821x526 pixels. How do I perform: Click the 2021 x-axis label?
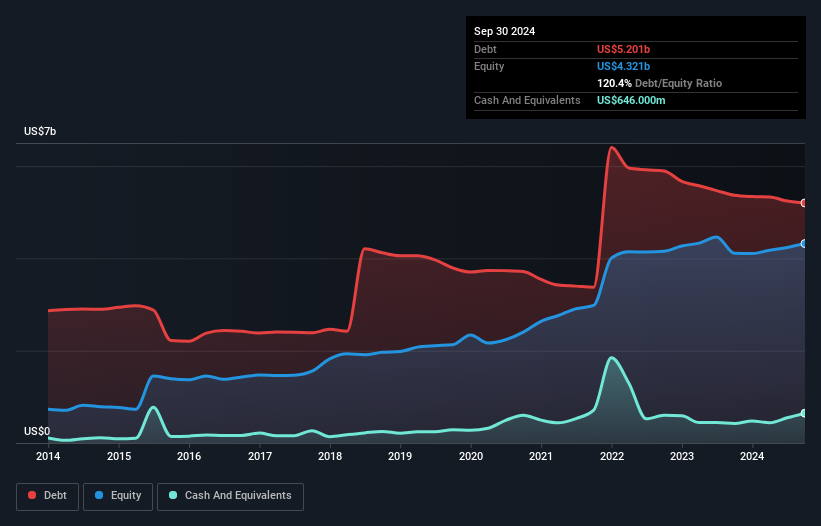point(541,456)
